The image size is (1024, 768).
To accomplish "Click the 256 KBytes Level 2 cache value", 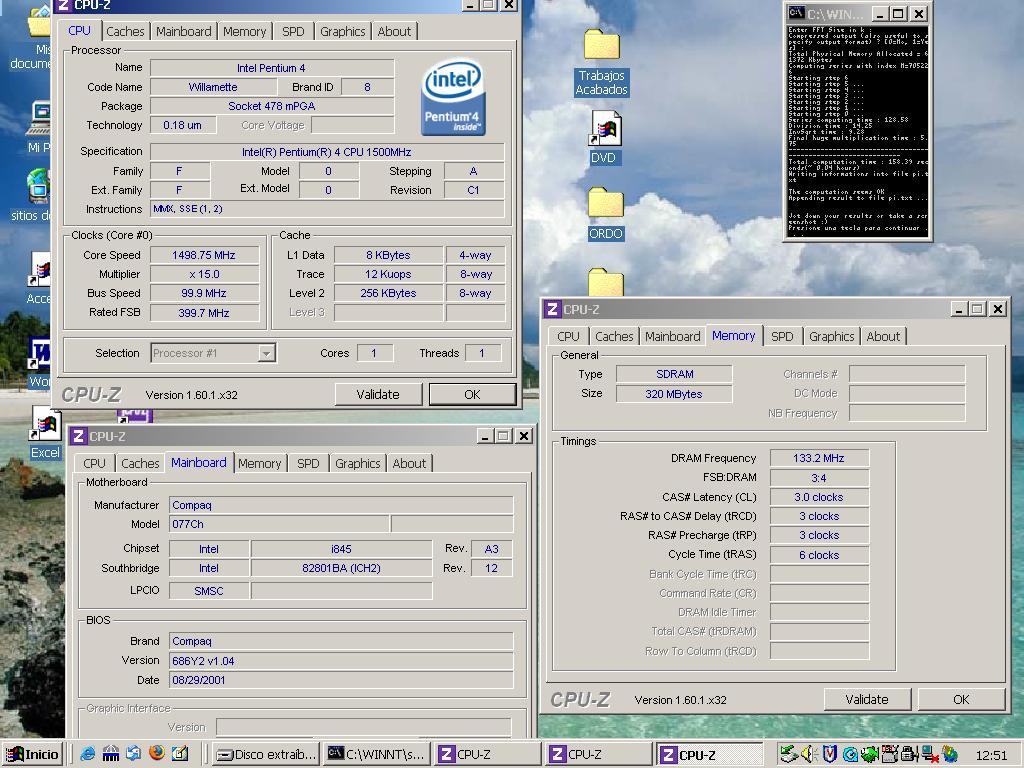I will pyautogui.click(x=388, y=293).
